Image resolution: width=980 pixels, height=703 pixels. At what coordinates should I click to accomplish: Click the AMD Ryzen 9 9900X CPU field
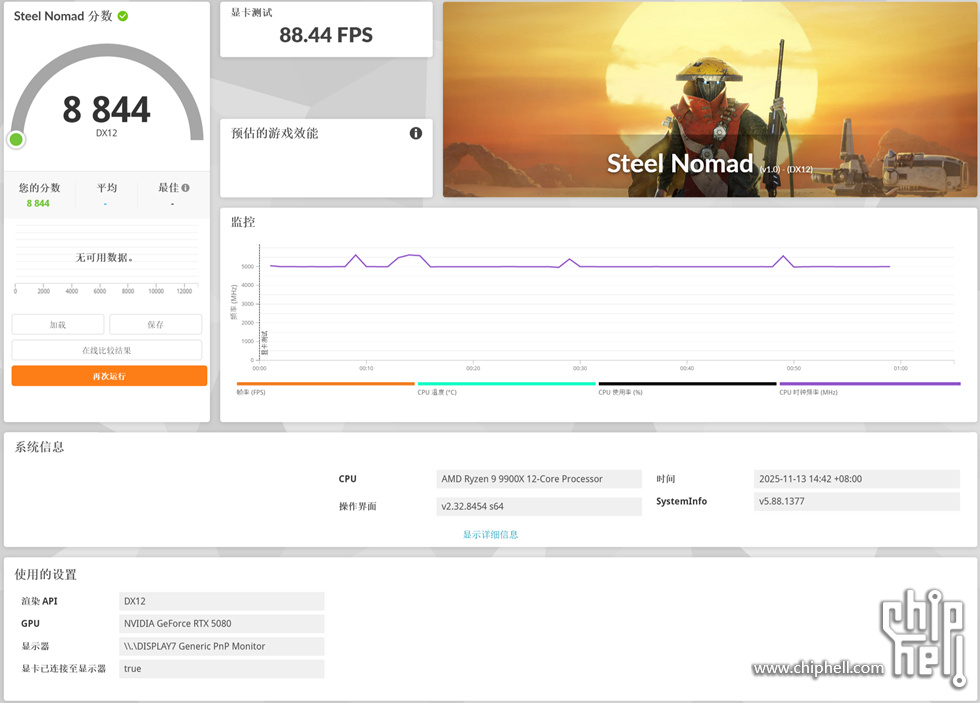point(539,479)
